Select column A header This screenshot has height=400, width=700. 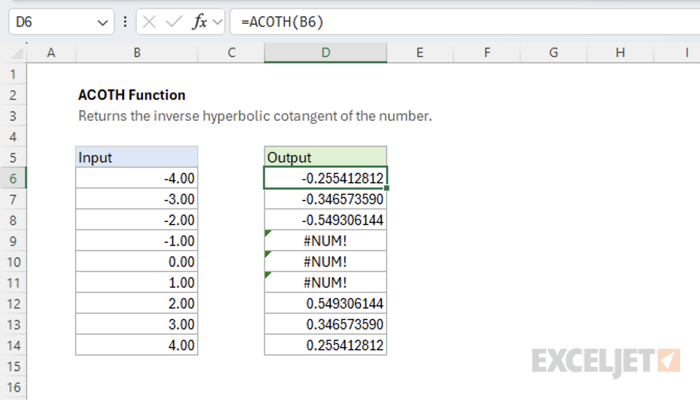click(x=51, y=53)
